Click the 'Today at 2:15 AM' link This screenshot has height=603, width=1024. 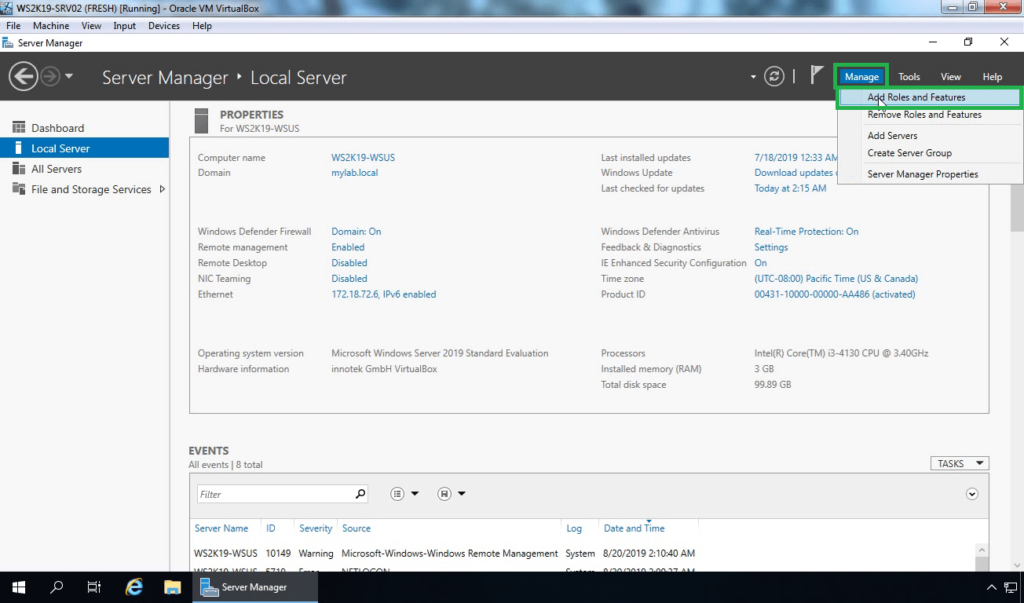click(790, 189)
